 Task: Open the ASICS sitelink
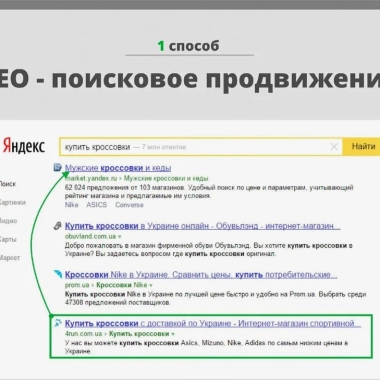click(x=97, y=205)
